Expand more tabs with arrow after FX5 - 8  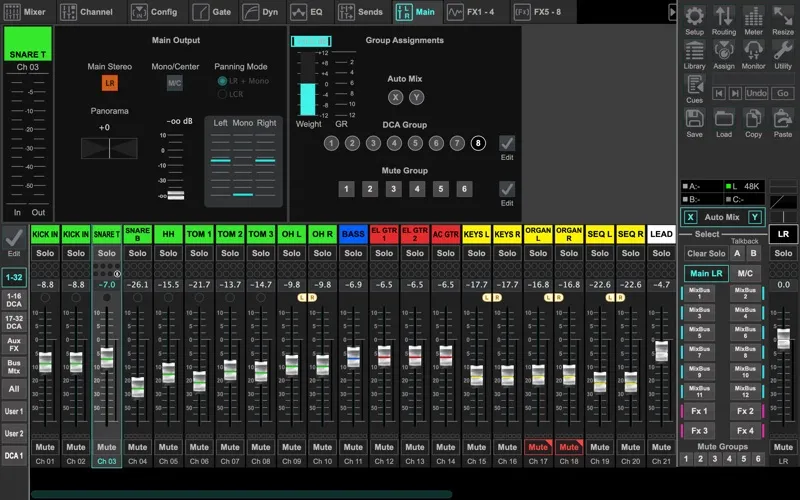672,12
